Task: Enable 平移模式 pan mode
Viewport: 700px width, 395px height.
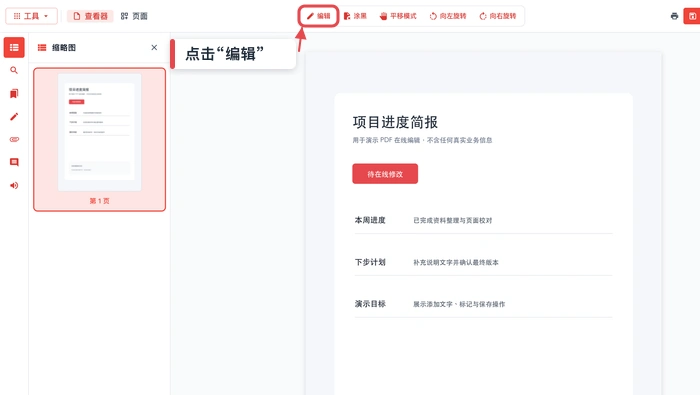Action: click(x=398, y=16)
